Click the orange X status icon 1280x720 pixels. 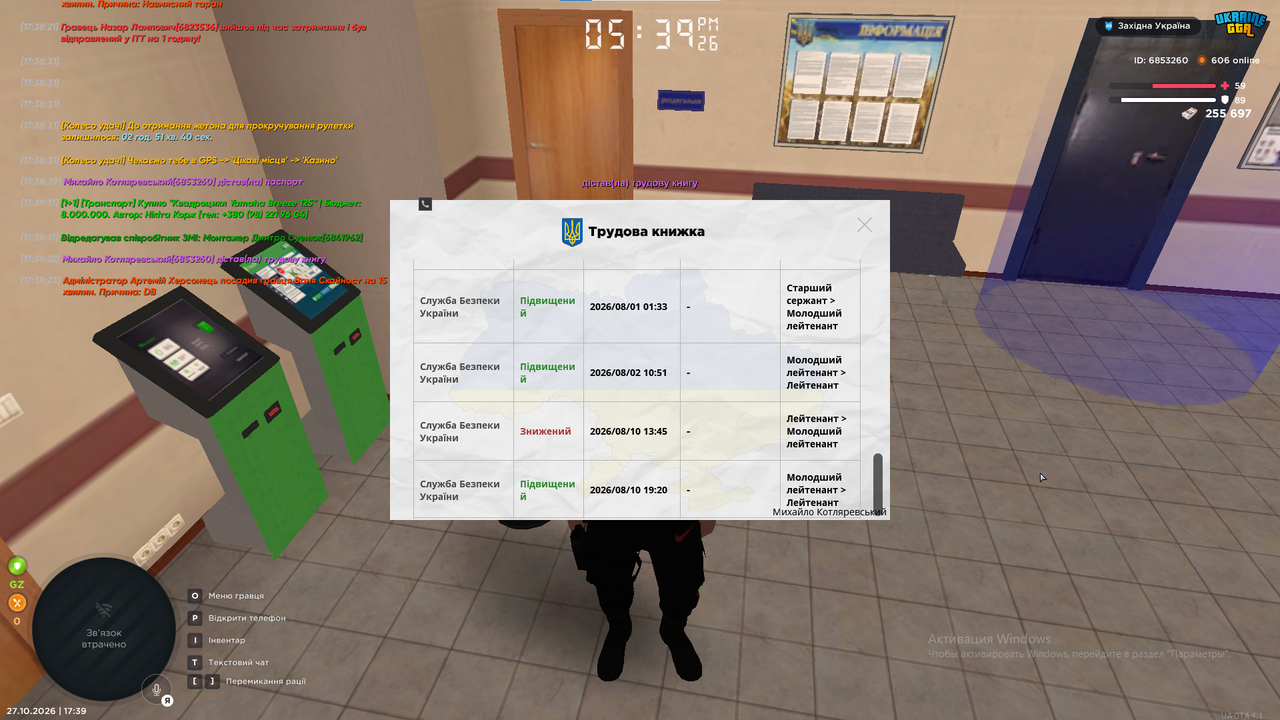coord(17,603)
